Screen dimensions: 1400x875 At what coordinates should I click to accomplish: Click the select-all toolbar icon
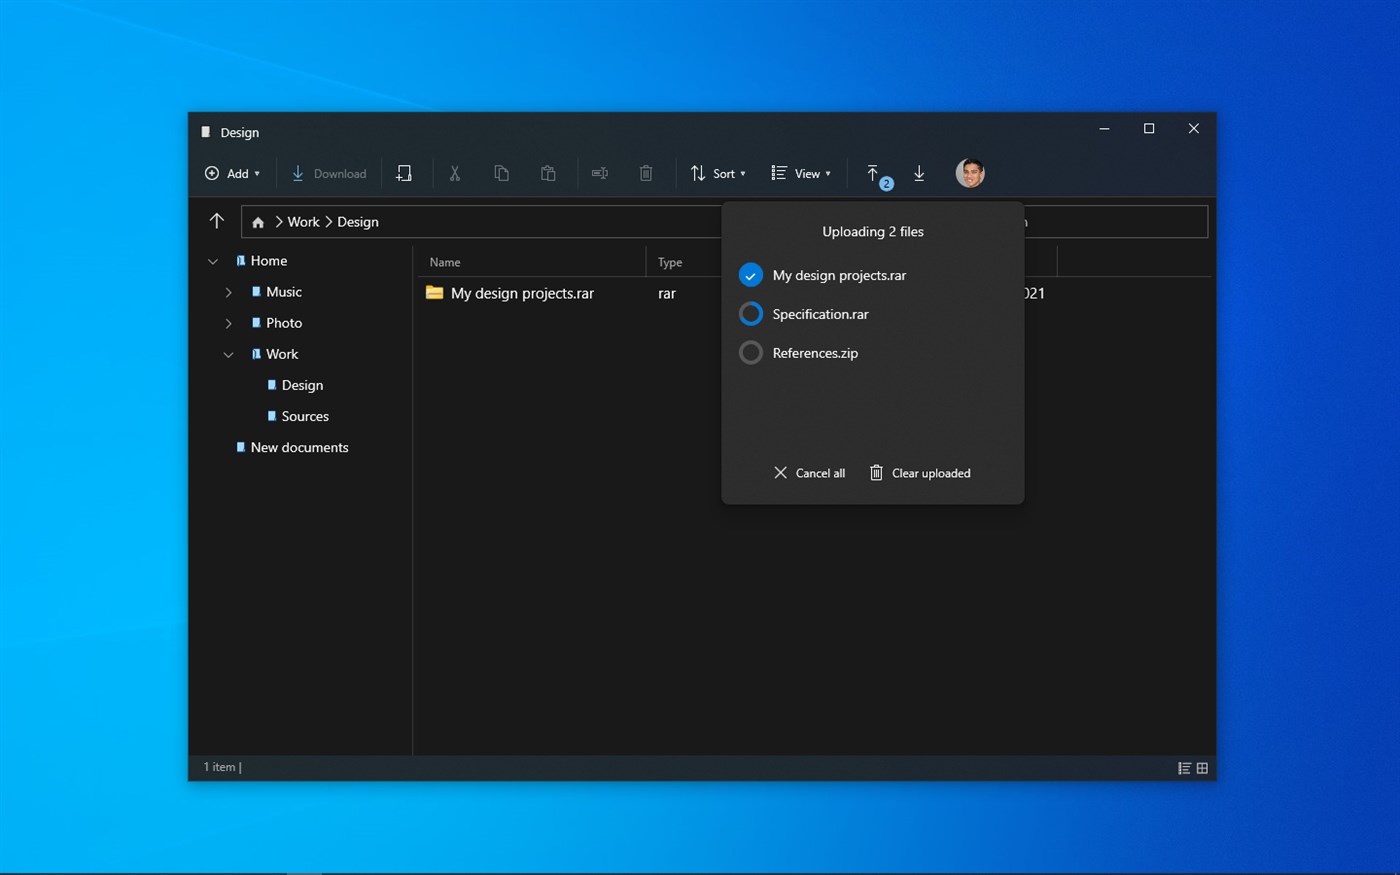point(404,174)
